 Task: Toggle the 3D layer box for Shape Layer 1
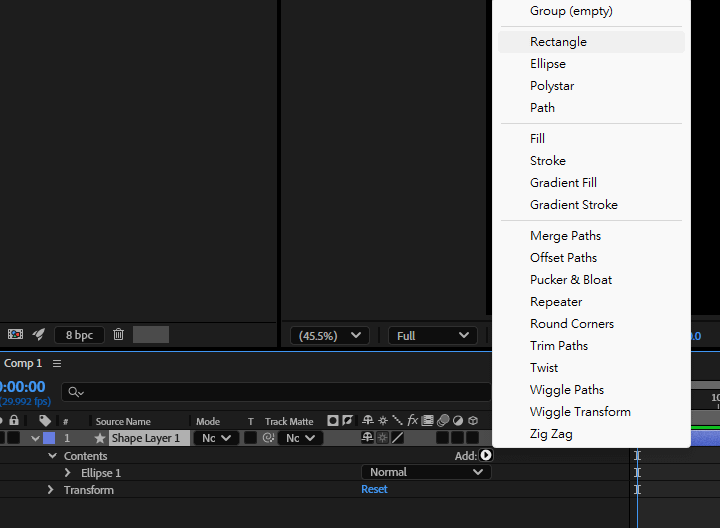click(473, 438)
